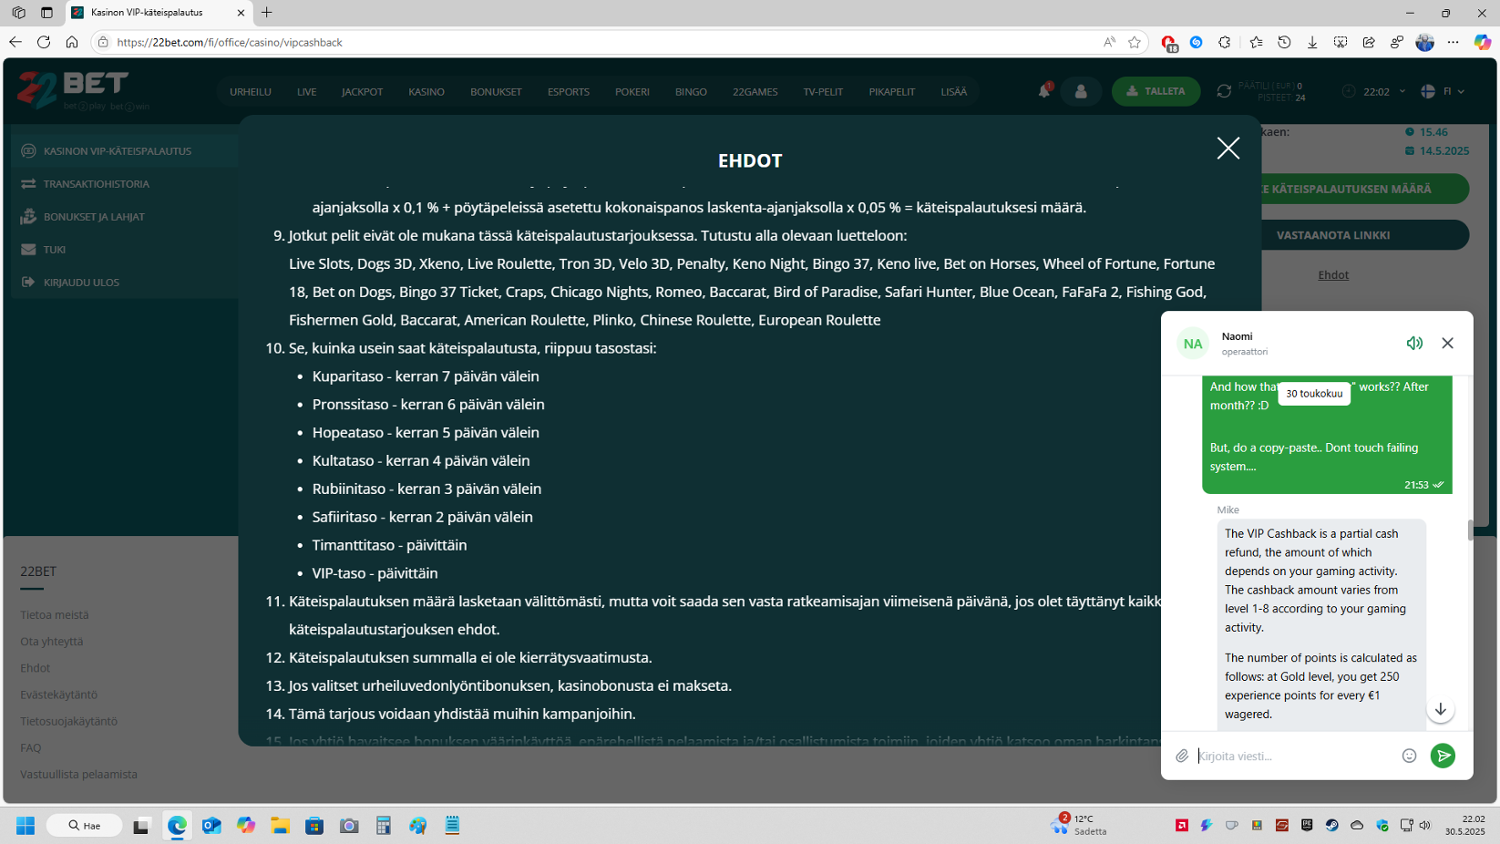Open Microsoft Edge from the taskbar

point(177,825)
